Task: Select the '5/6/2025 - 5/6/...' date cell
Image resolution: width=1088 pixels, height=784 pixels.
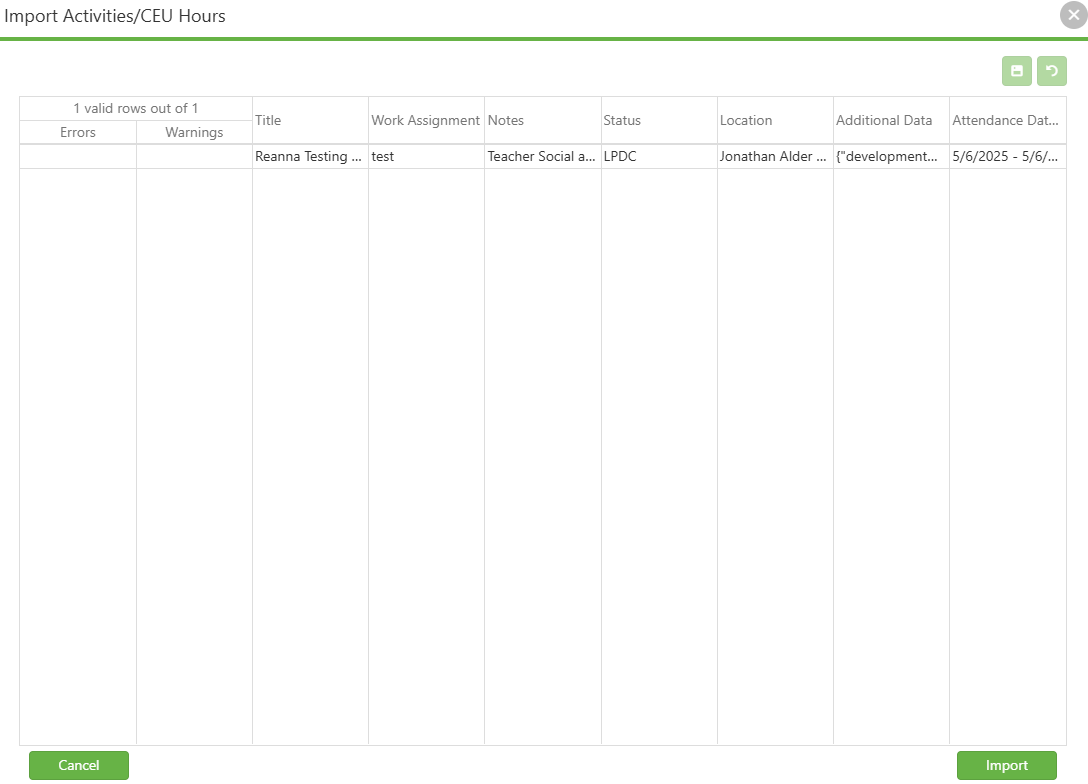Action: (1008, 156)
